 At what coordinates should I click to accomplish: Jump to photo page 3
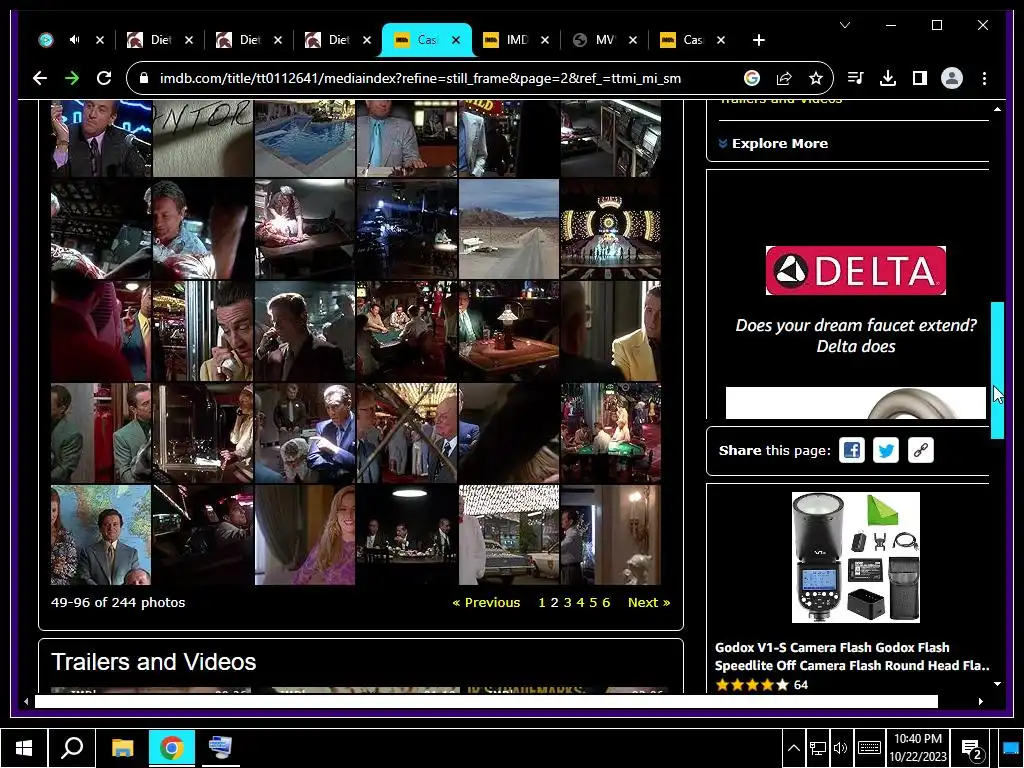[x=568, y=603]
